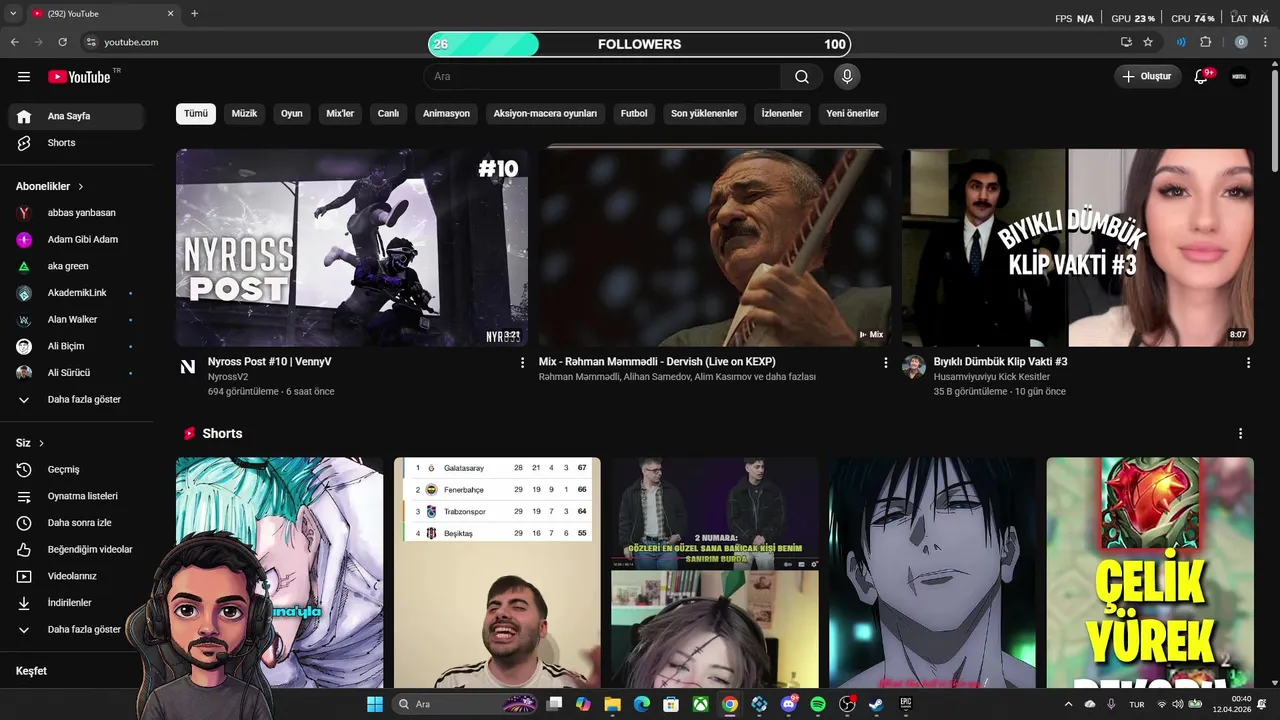The image size is (1280, 720).
Task: Select the Canlı filter chip
Action: tap(388, 113)
